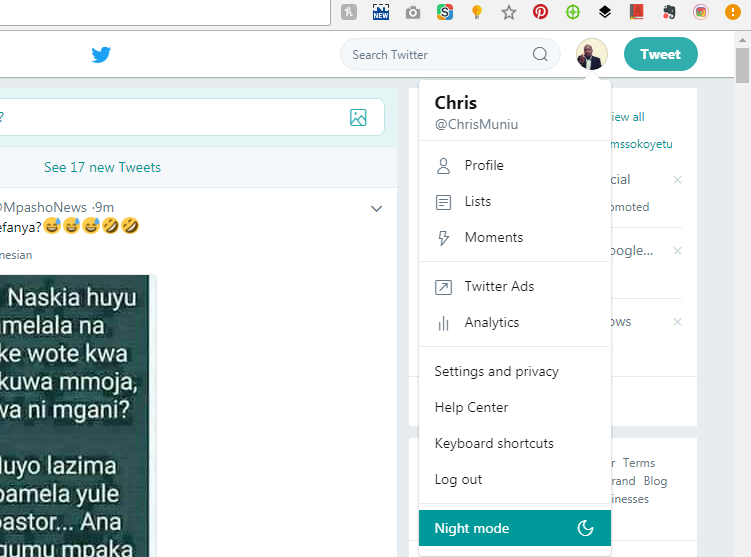Image resolution: width=751 pixels, height=557 pixels.
Task: Click the Twitter bird logo
Action: click(101, 55)
